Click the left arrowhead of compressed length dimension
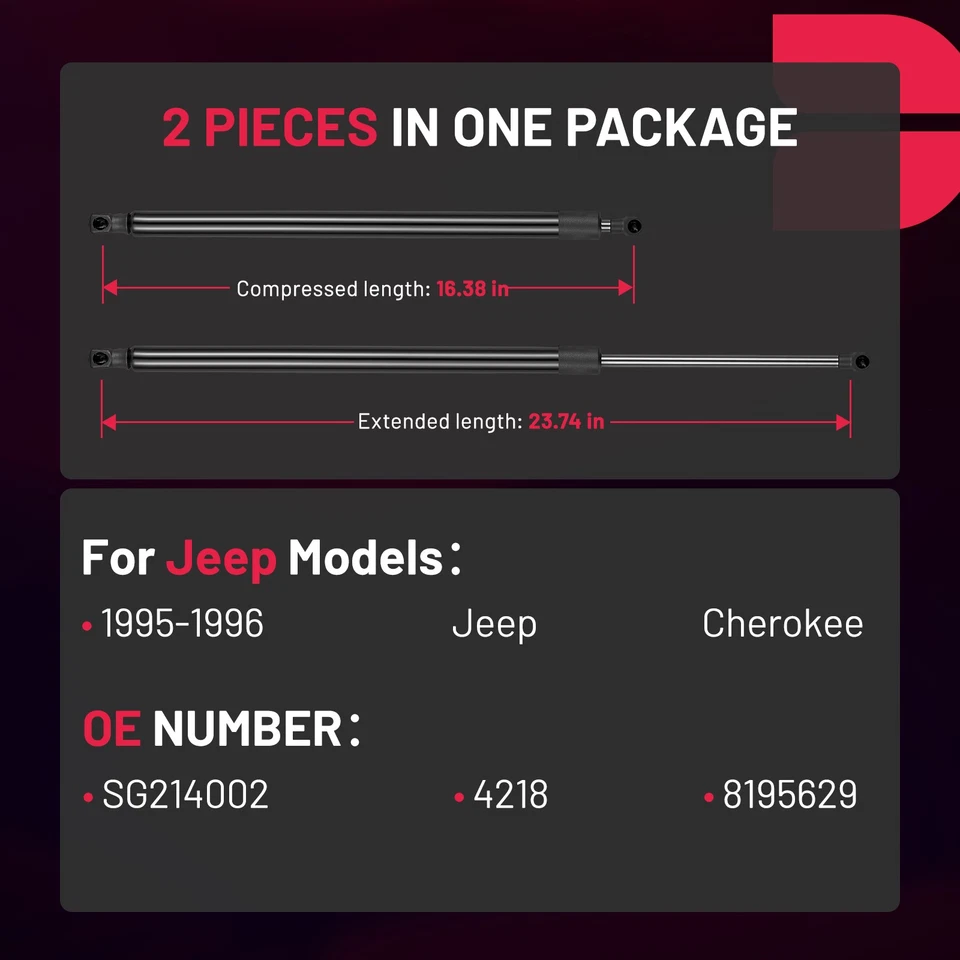 (110, 288)
